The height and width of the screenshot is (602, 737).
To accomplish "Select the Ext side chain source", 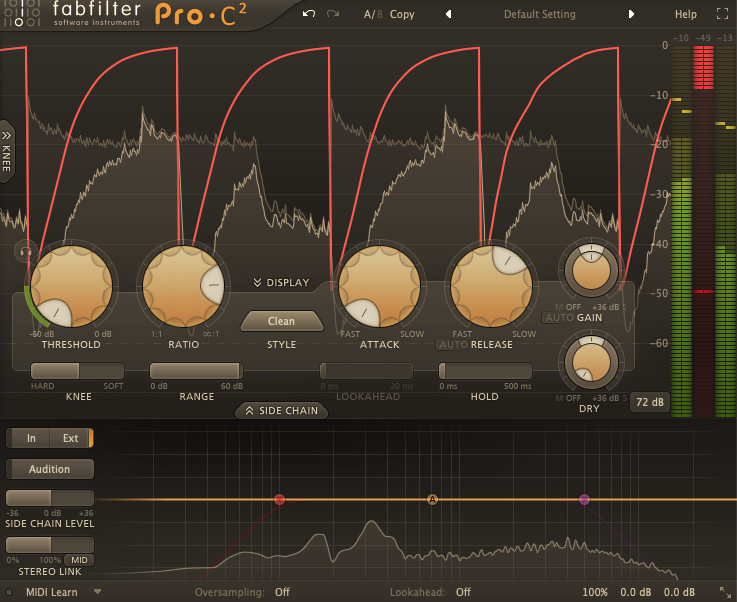I will pos(71,438).
